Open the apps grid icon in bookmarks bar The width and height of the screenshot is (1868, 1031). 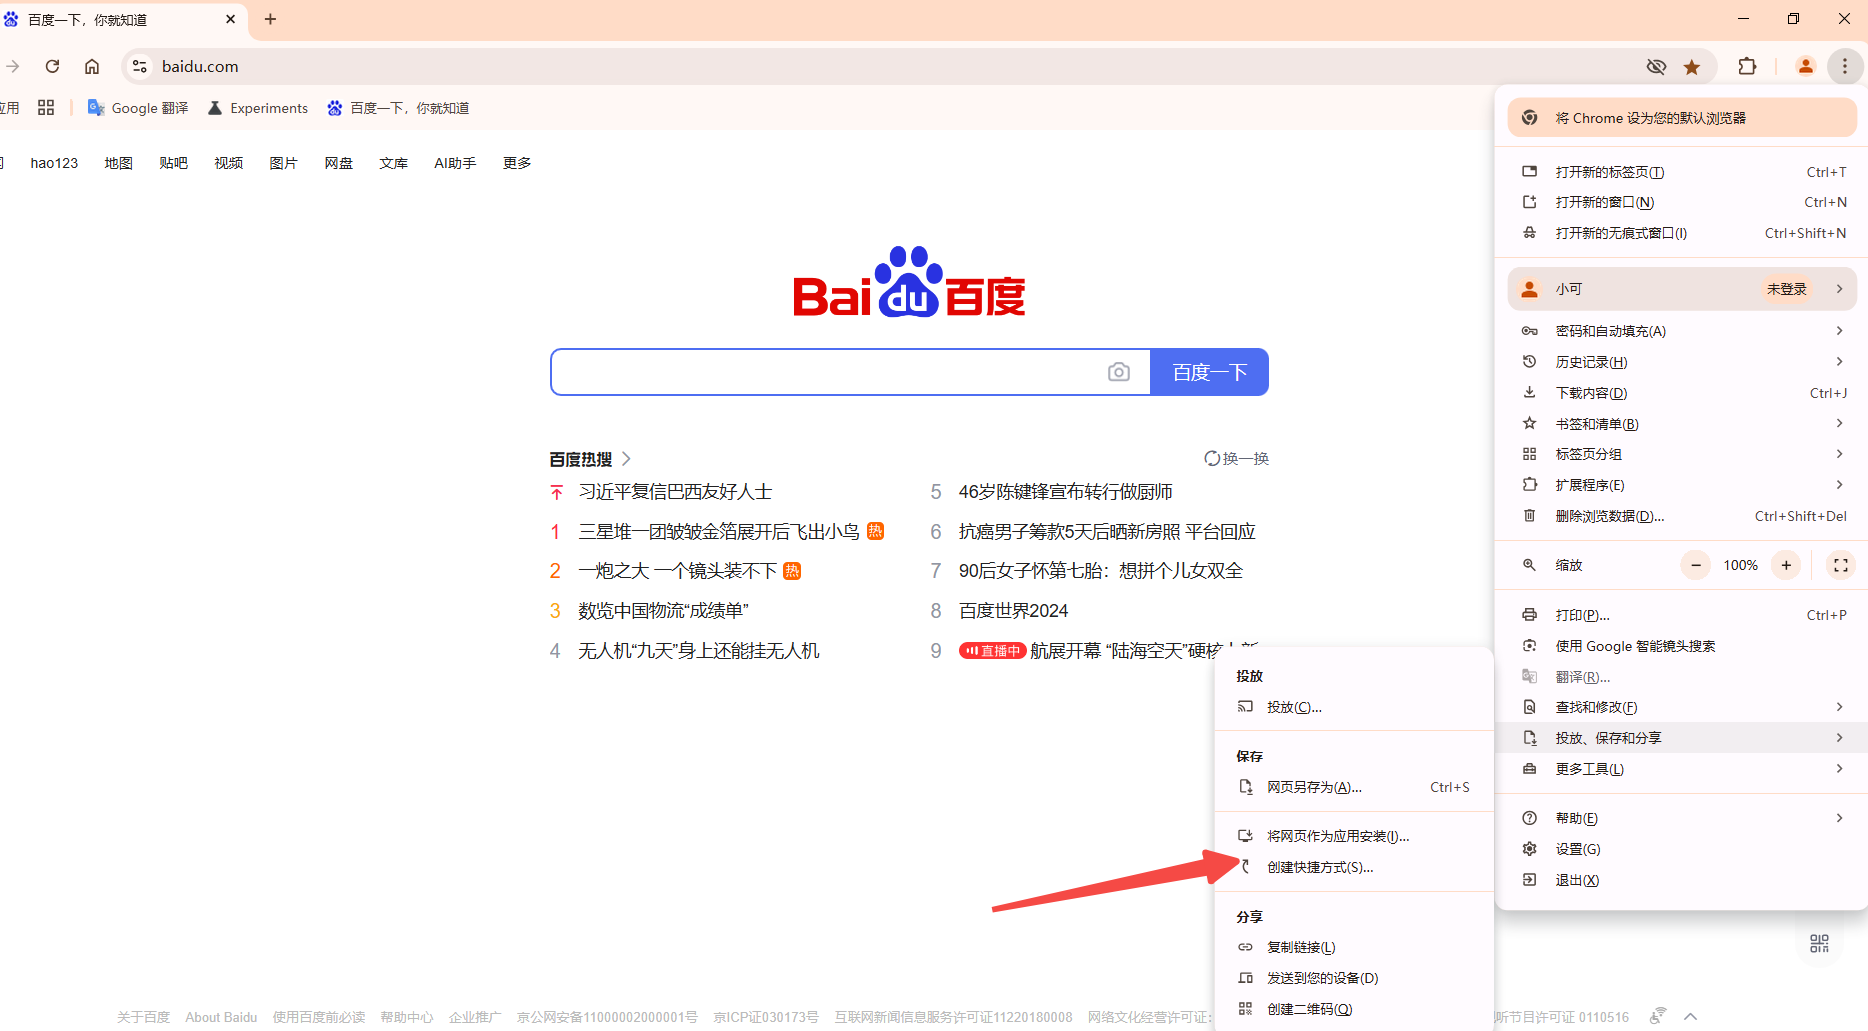46,108
